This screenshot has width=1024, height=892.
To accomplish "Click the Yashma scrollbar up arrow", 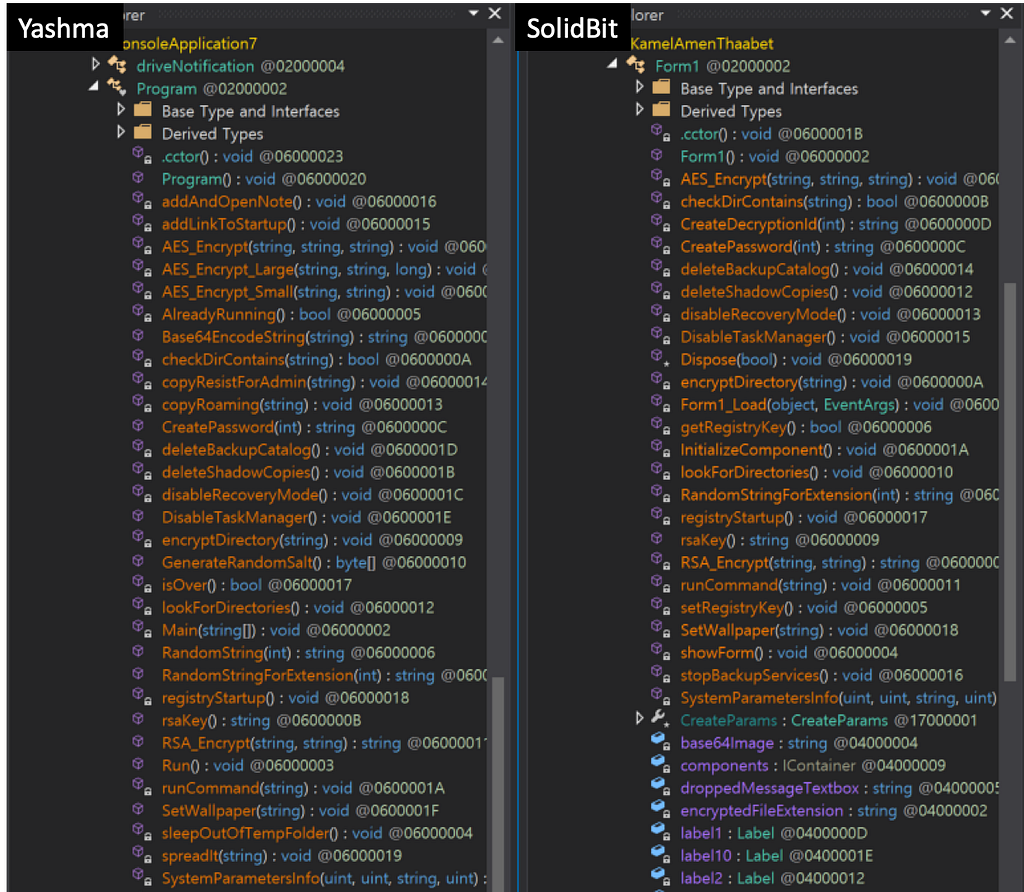I will (x=498, y=40).
